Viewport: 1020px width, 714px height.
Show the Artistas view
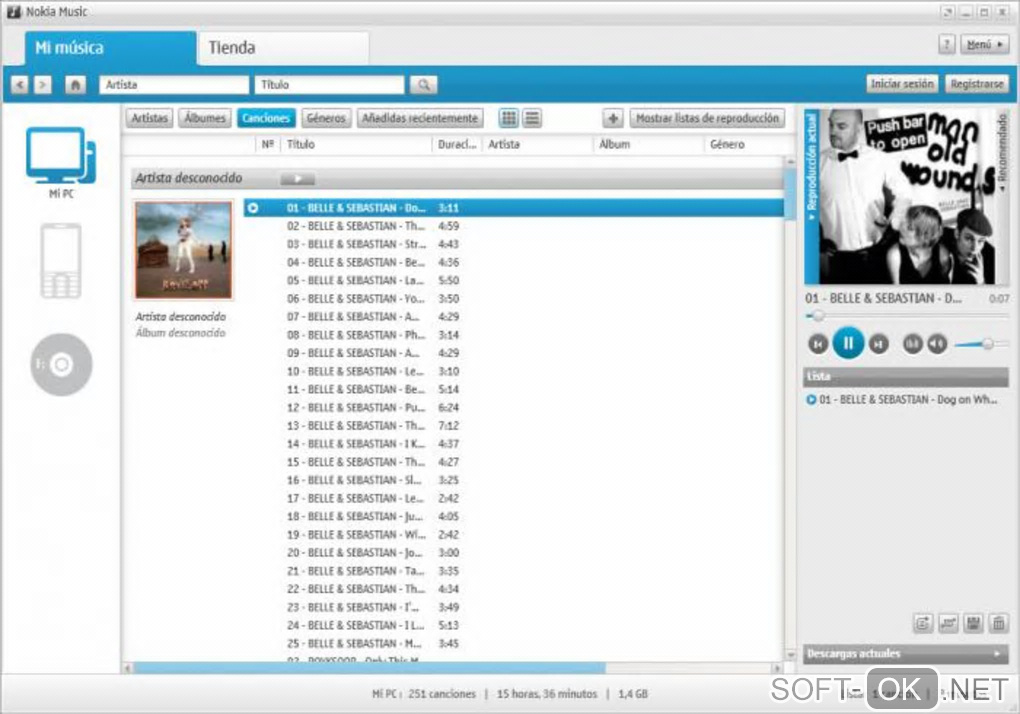pos(150,118)
